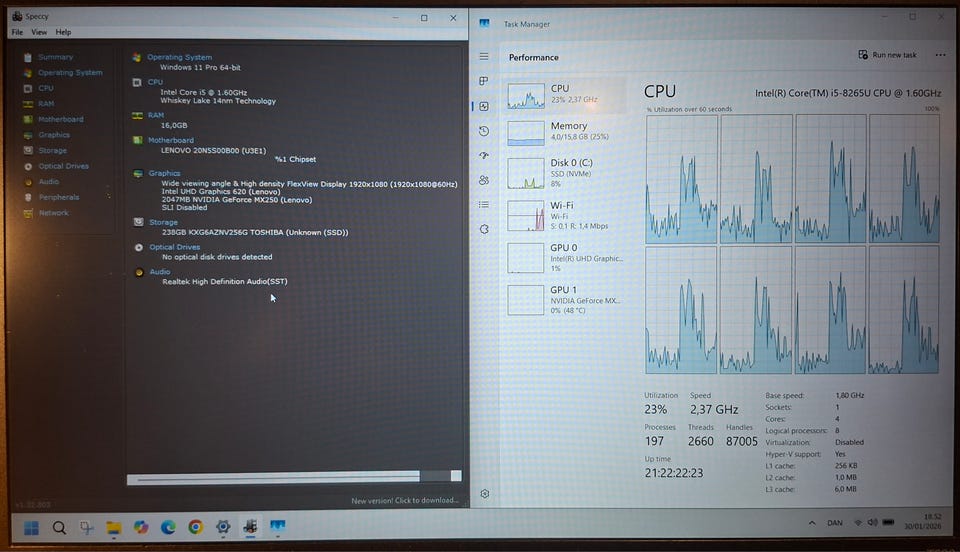Select Disk 0 (C:) performance item
Image resolution: width=960 pixels, height=552 pixels.
[565, 173]
